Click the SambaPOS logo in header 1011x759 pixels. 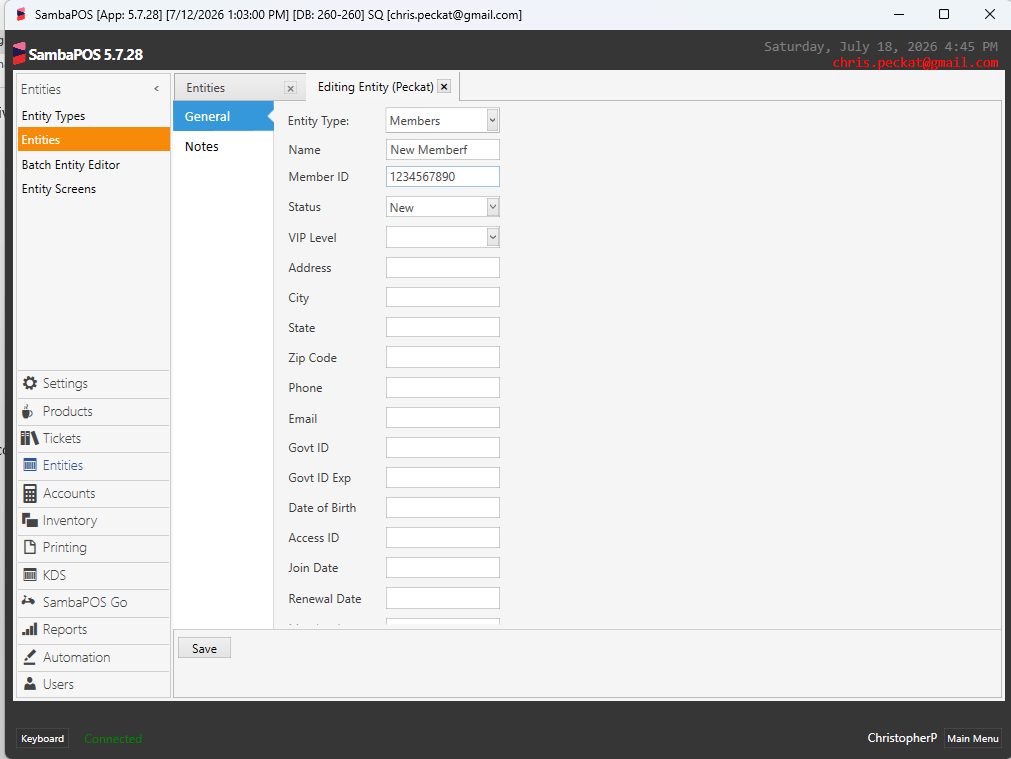[x=19, y=54]
